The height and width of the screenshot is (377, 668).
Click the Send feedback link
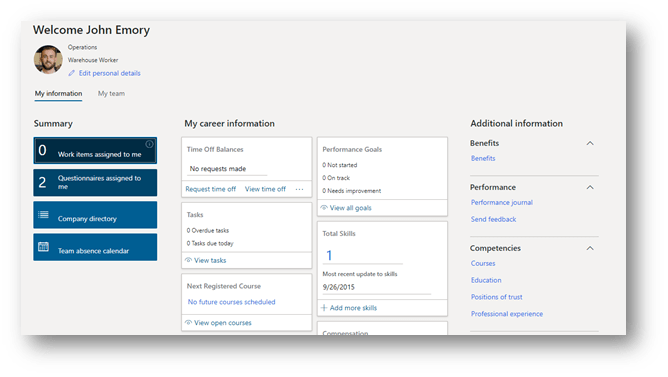point(493,219)
